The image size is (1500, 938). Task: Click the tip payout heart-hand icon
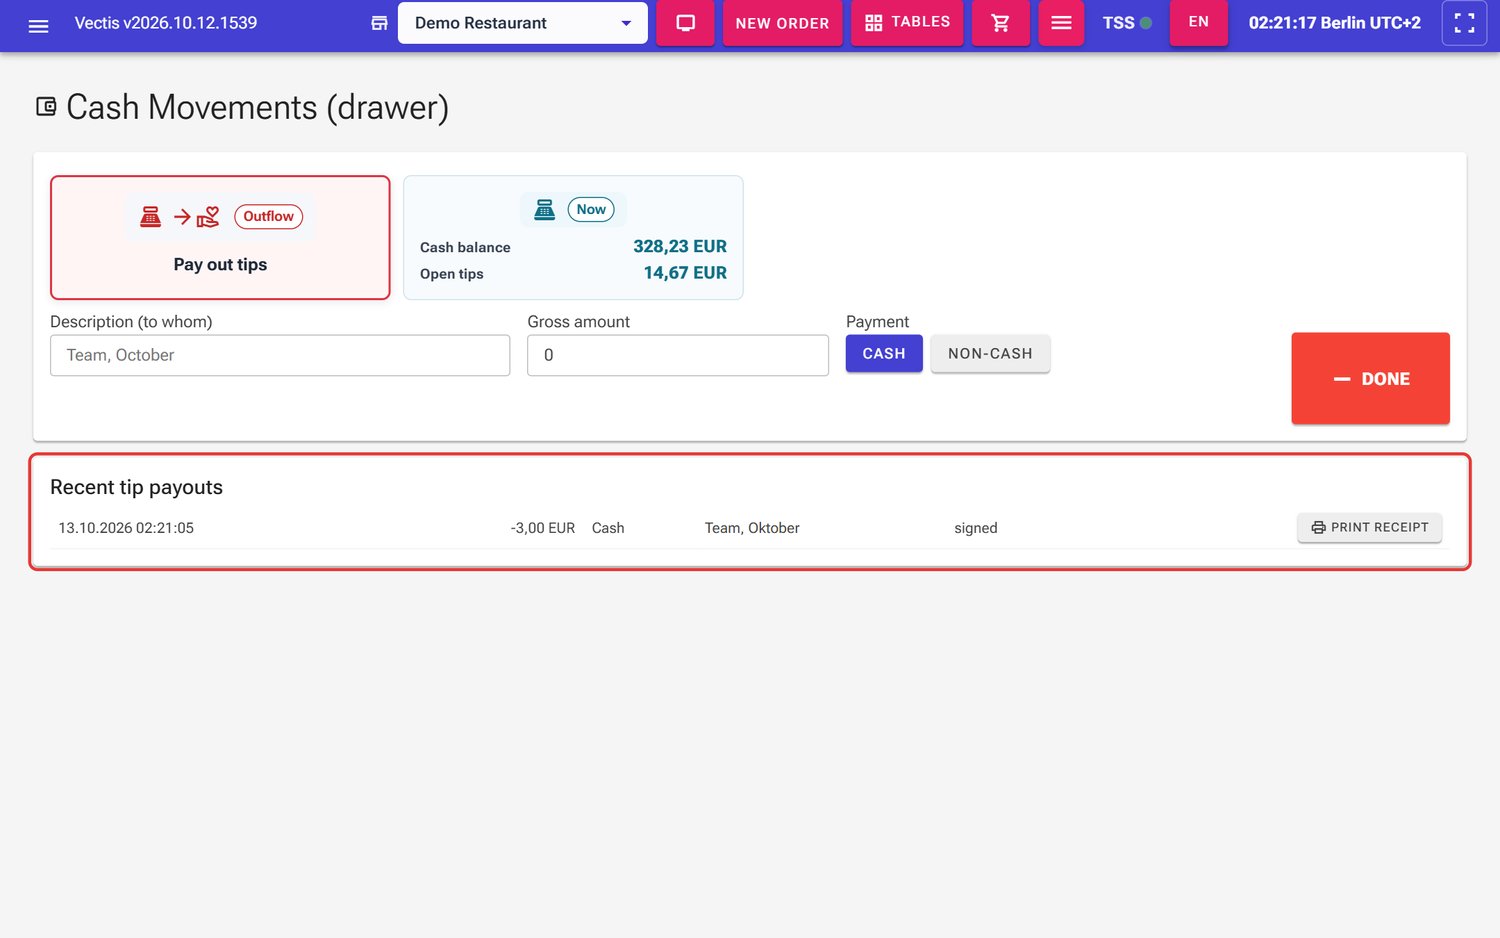pos(208,217)
